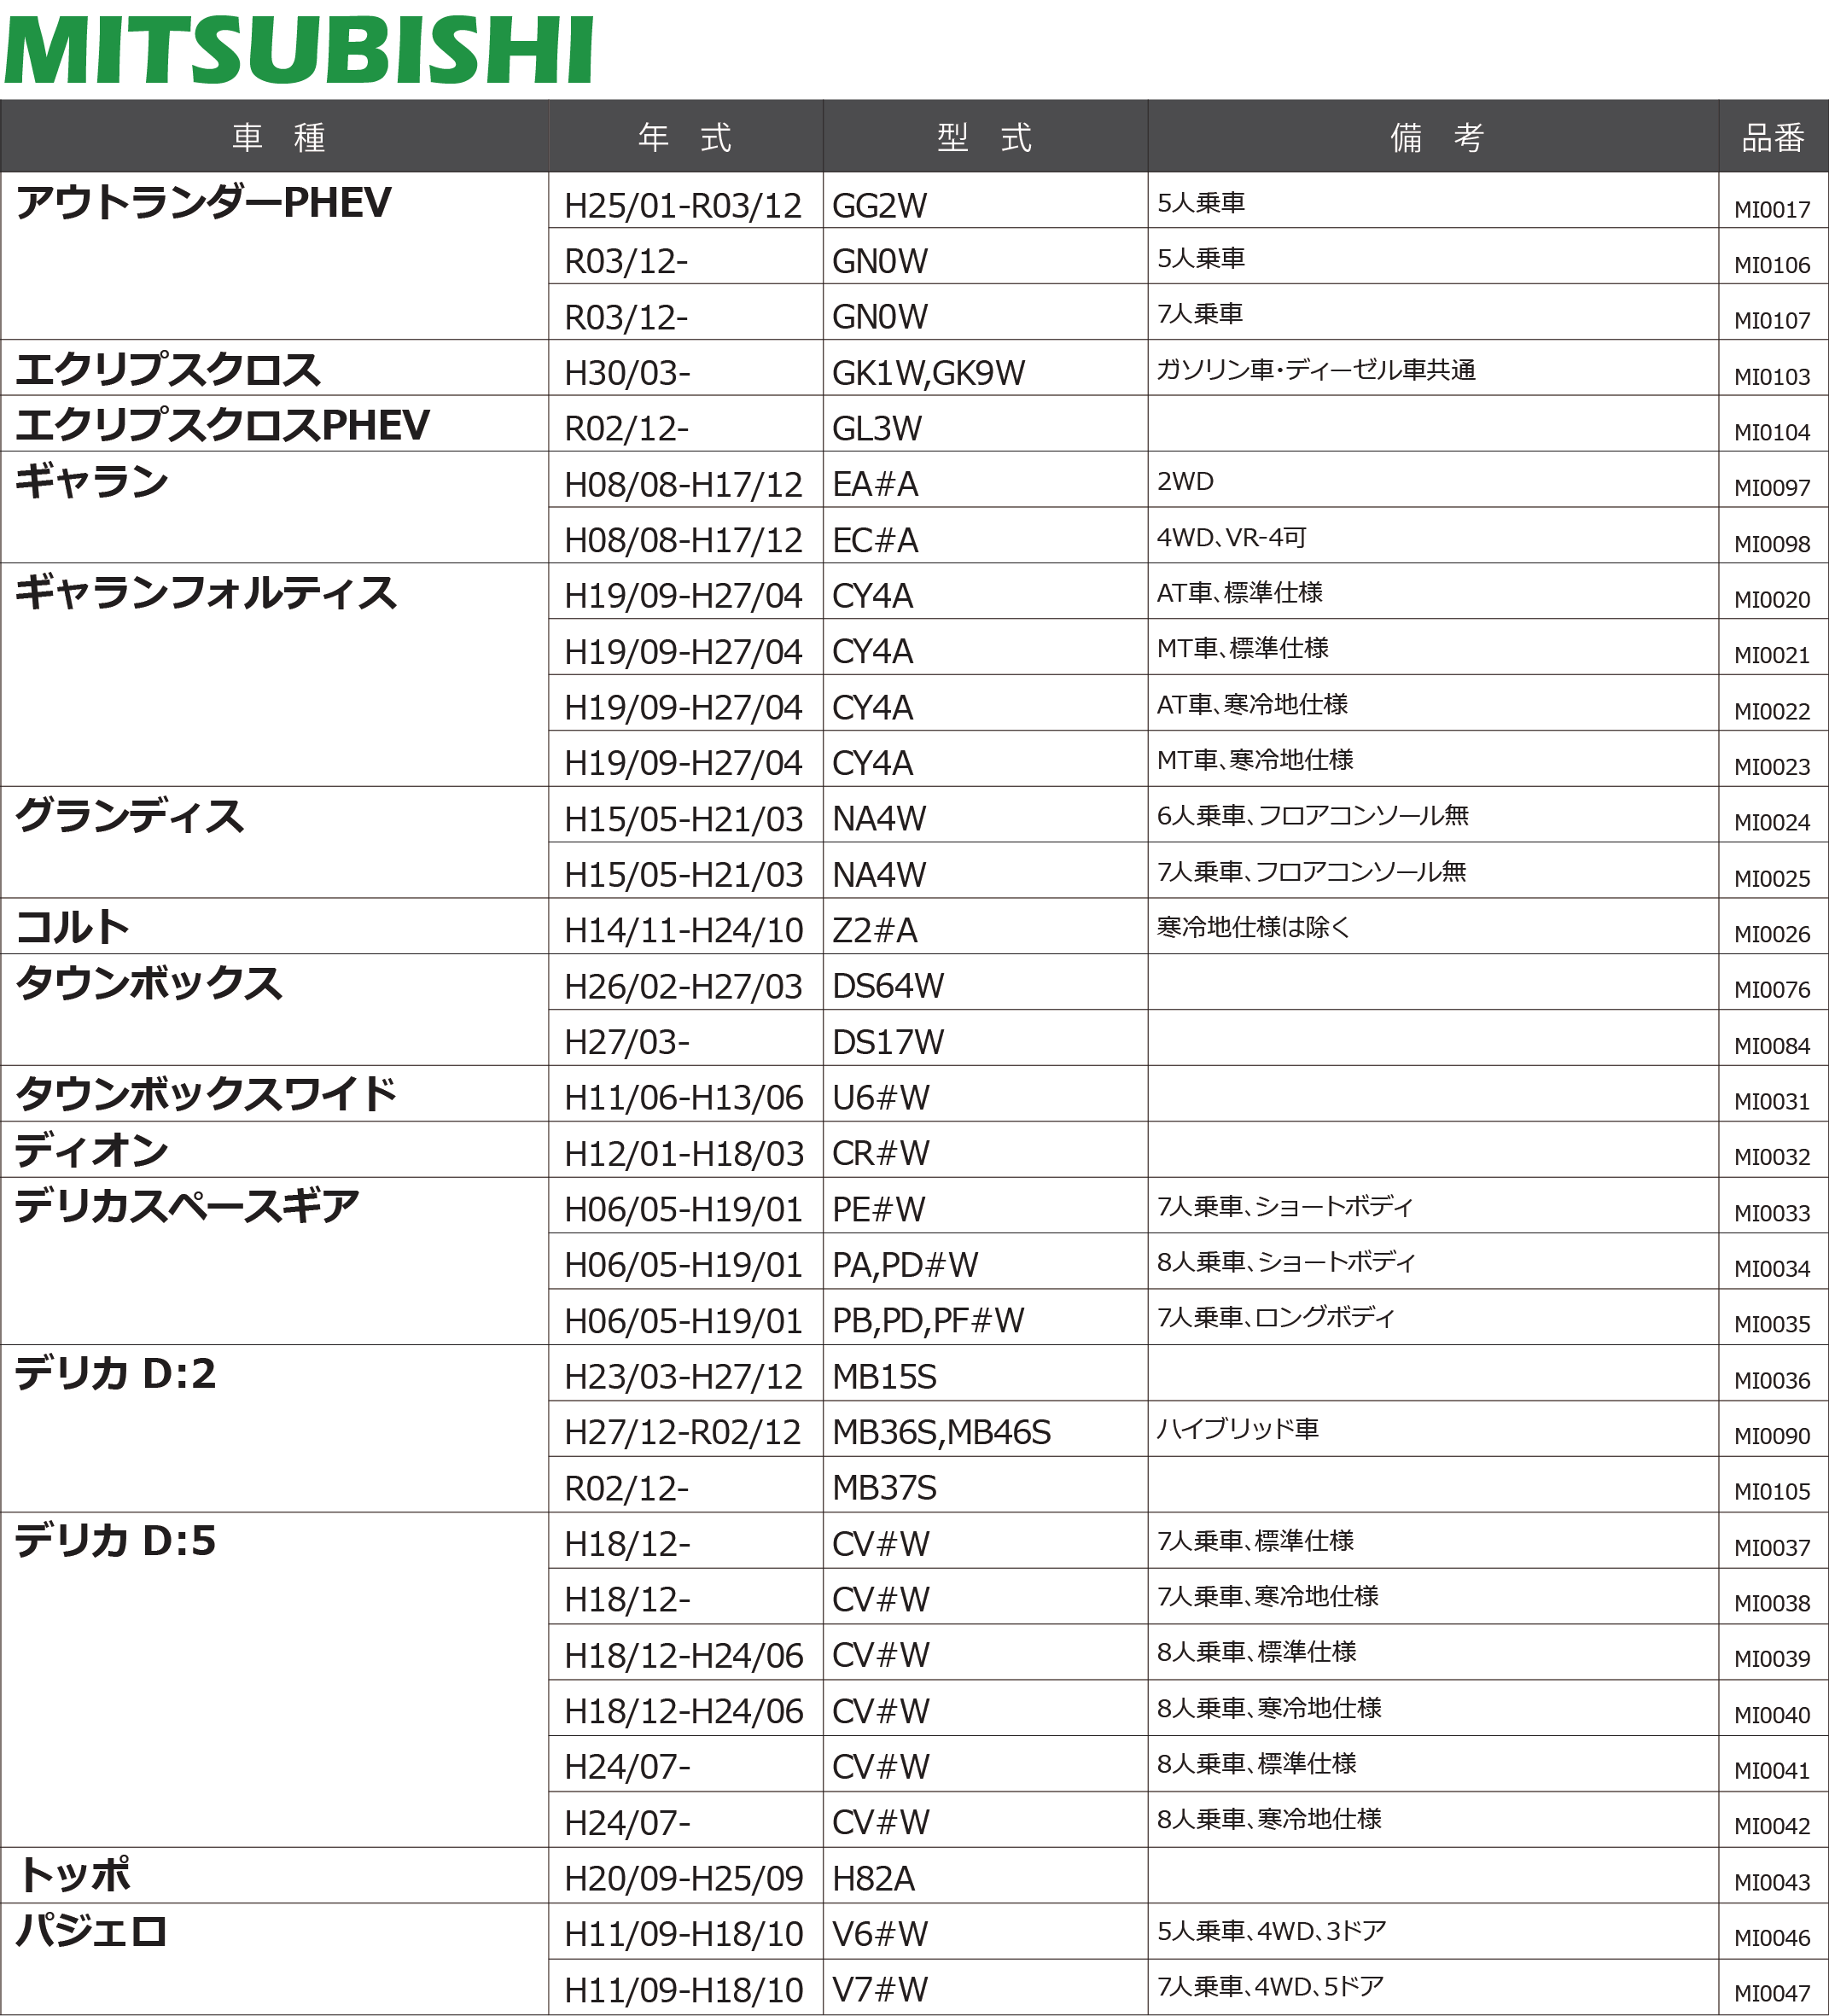Click the 型式 column header
The image size is (1829, 2016).
[x=984, y=137]
